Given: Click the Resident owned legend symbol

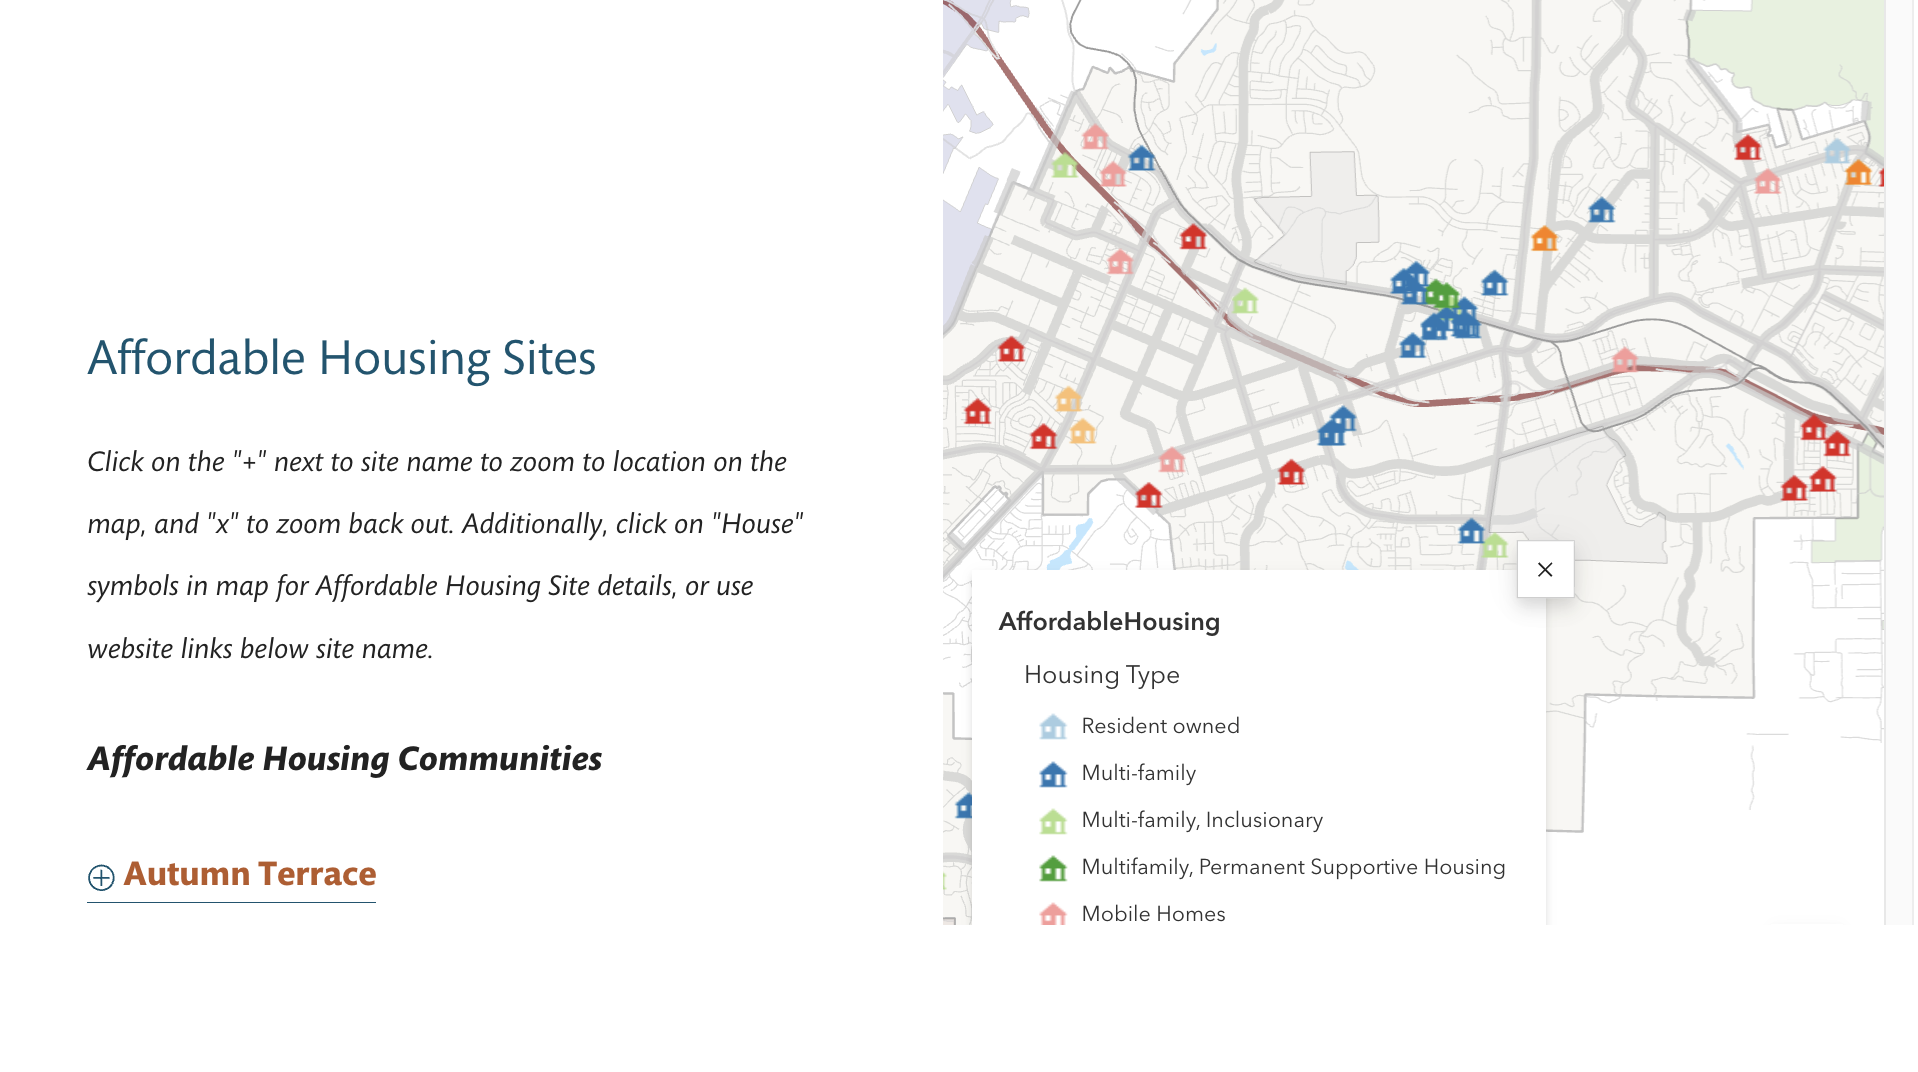Looking at the screenshot, I should (x=1053, y=727).
